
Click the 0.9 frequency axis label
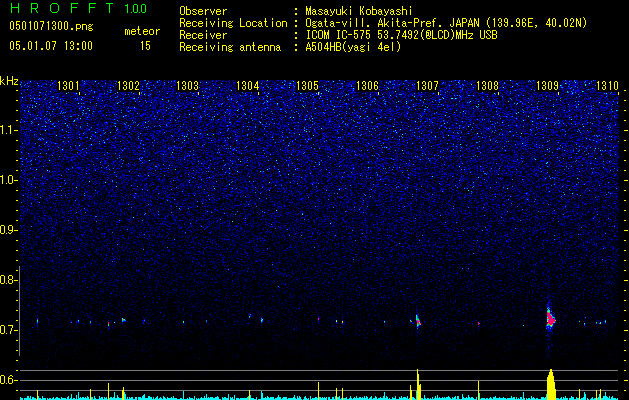click(9, 230)
